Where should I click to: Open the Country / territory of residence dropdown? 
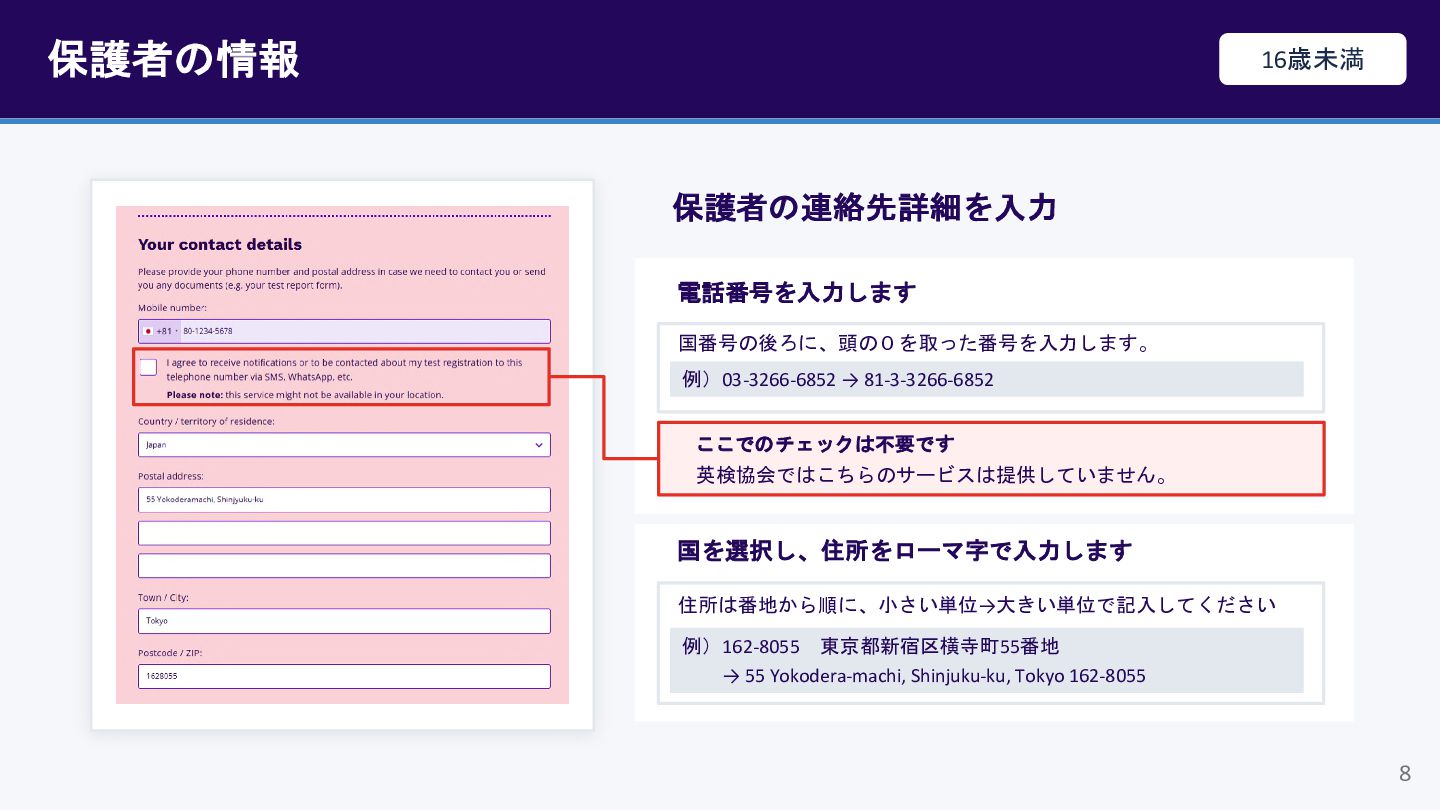[344, 445]
